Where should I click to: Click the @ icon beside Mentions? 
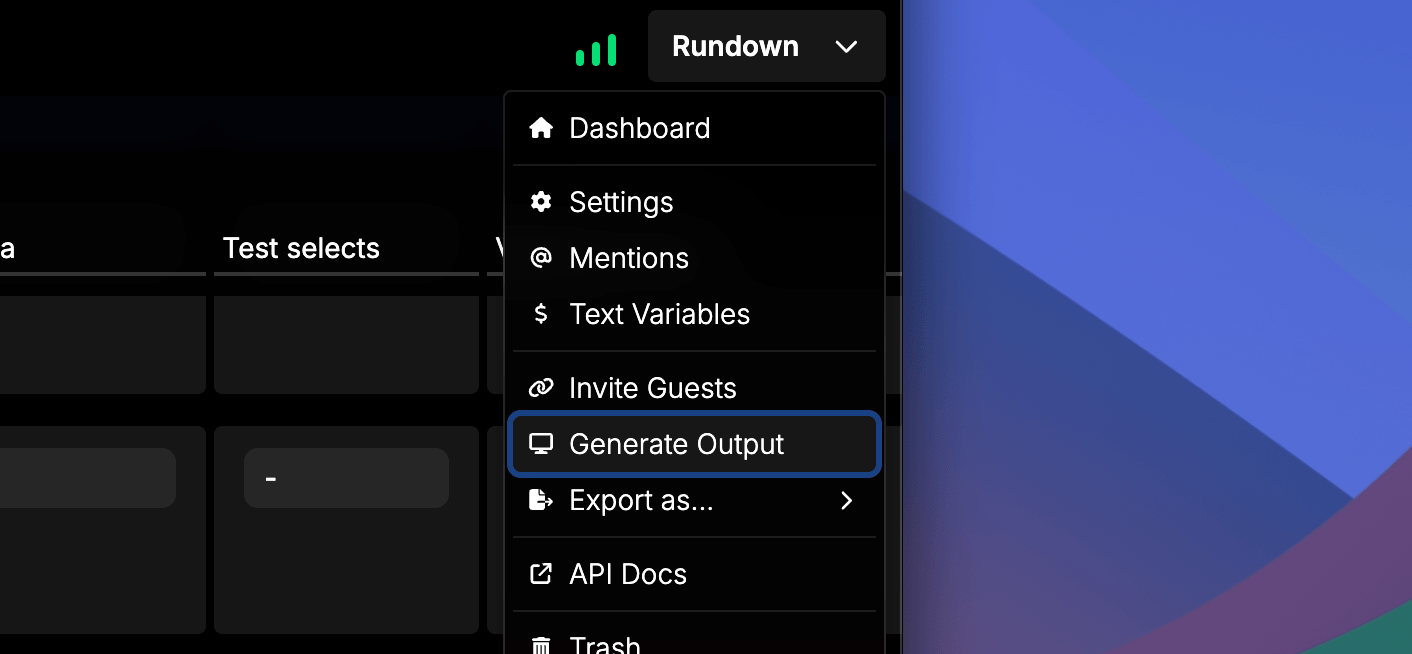click(541, 258)
